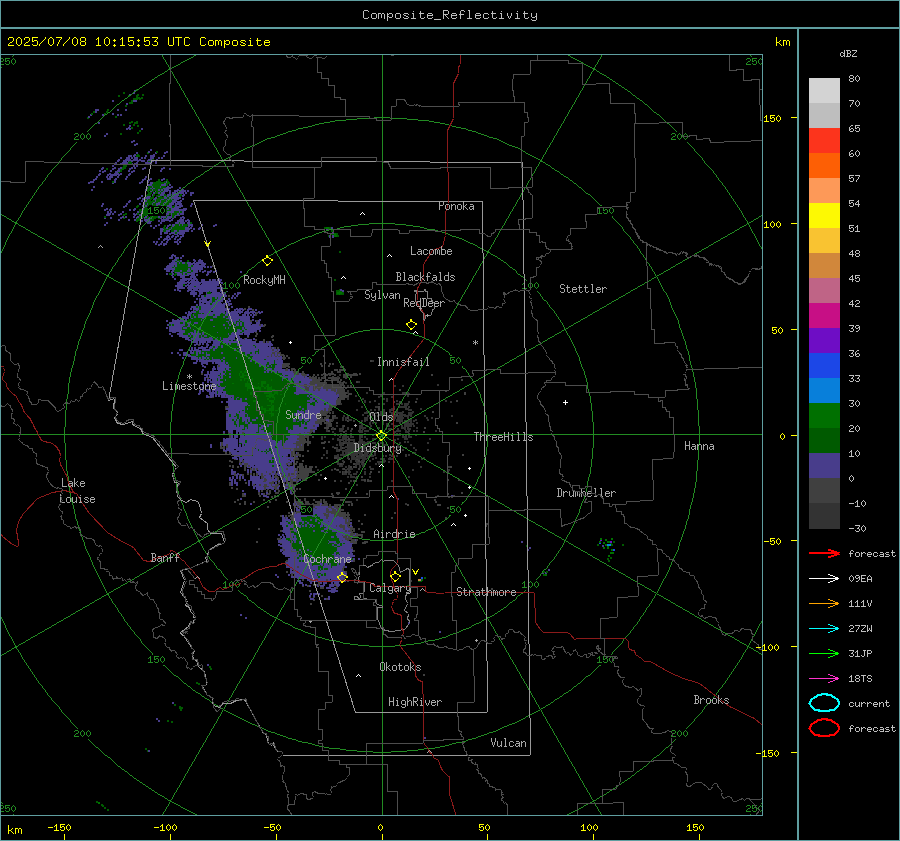Click the Blackfalds town label

(x=425, y=277)
